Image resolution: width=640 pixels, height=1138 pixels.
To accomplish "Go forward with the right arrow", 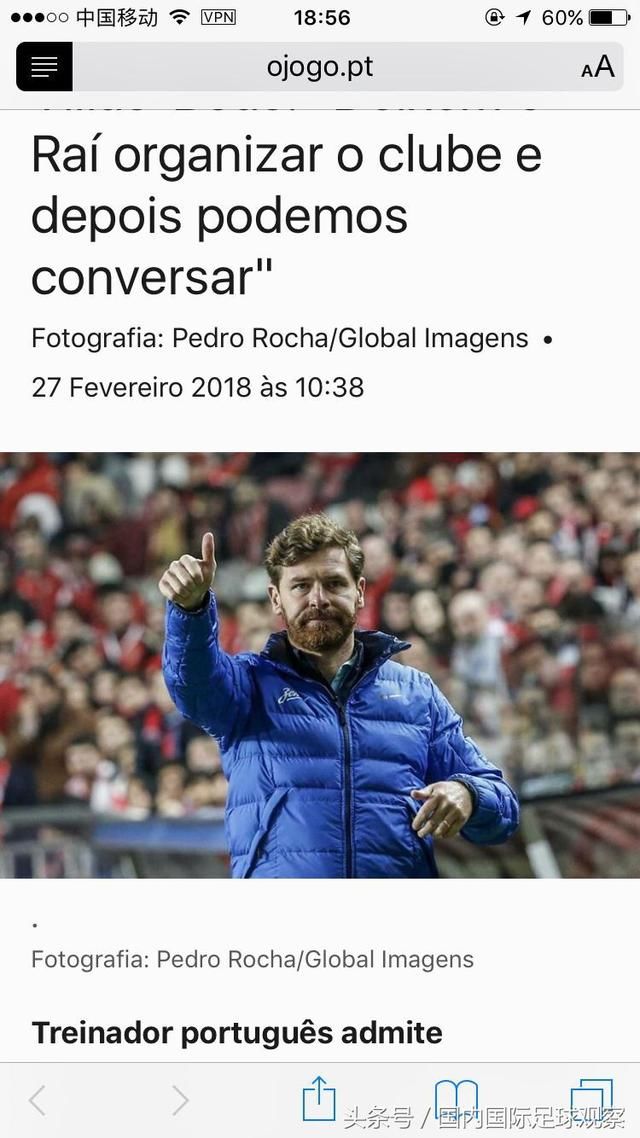I will click(x=180, y=1100).
